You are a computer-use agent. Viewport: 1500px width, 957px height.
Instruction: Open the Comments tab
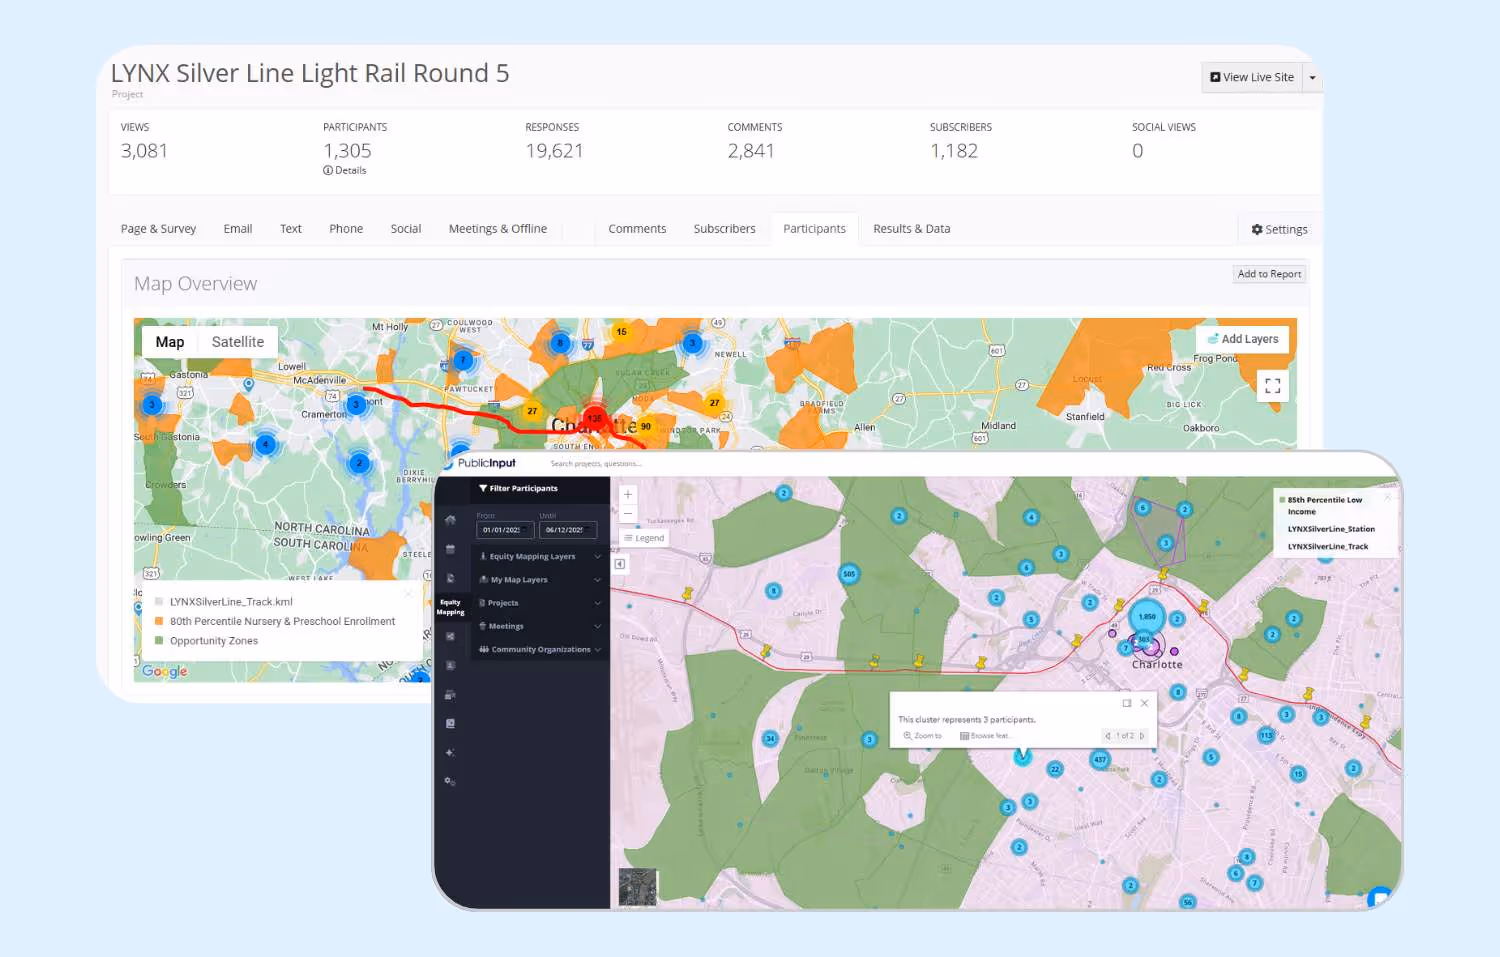click(637, 229)
